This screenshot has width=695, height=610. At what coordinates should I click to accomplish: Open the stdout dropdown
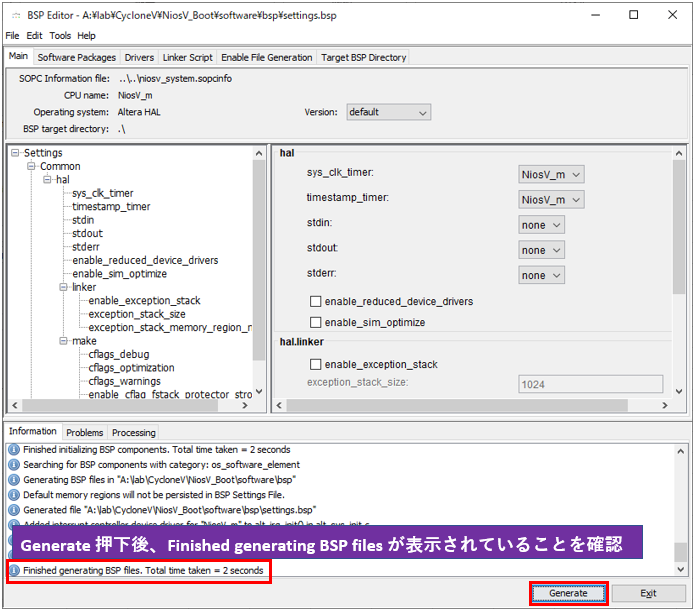pyautogui.click(x=542, y=250)
